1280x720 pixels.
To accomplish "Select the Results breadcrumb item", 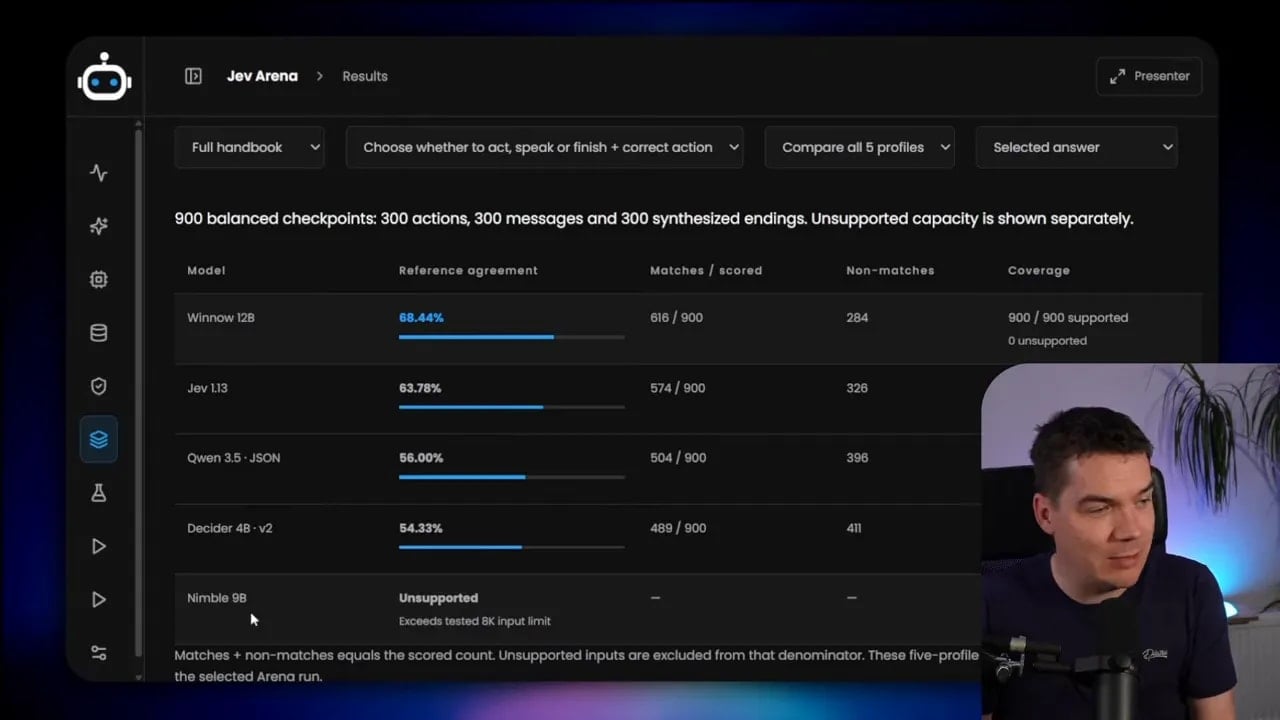I will click(365, 76).
